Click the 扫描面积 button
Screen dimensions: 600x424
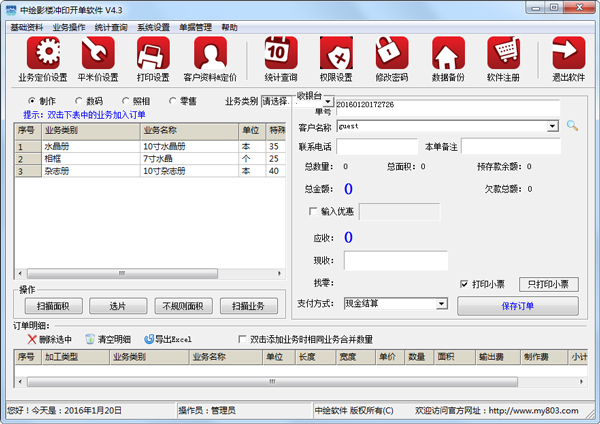54,306
